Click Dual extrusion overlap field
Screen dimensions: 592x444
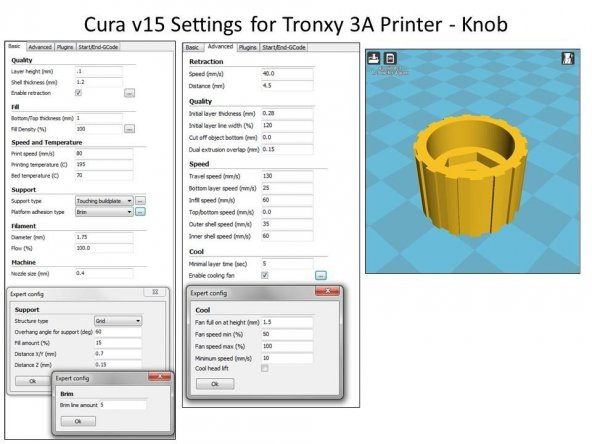point(287,150)
